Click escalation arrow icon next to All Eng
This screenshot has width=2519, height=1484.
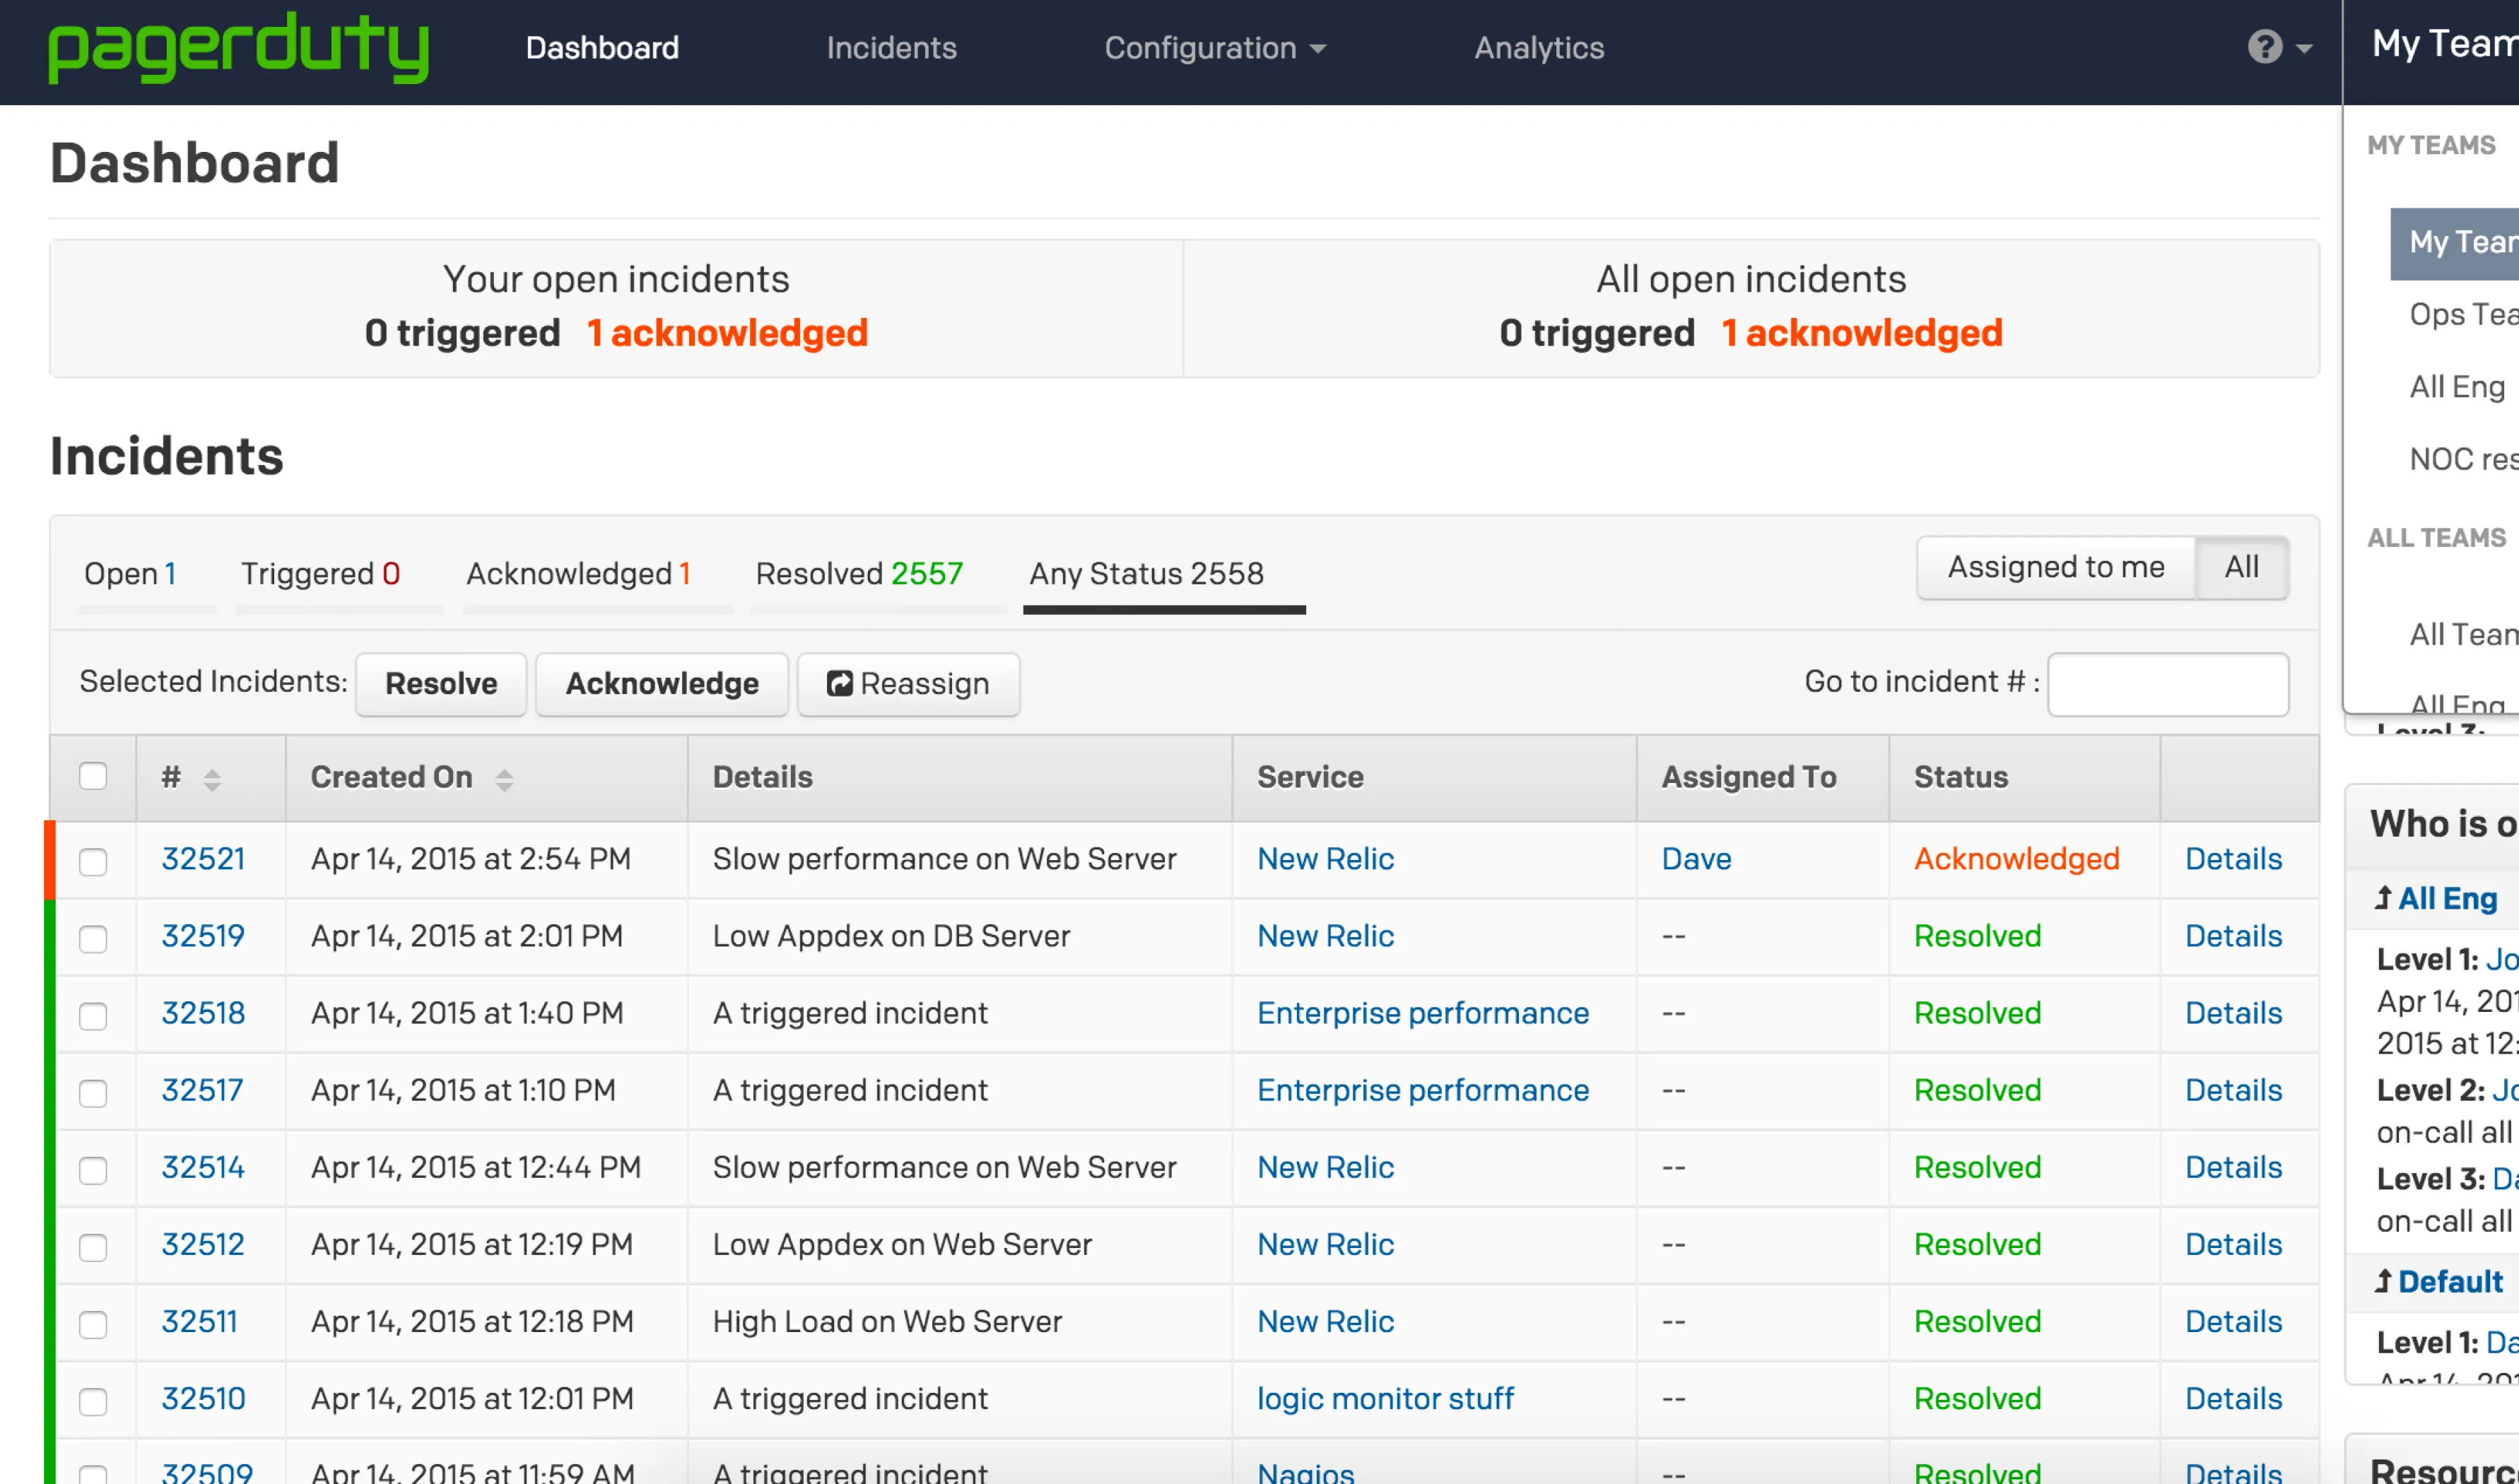coord(2384,898)
